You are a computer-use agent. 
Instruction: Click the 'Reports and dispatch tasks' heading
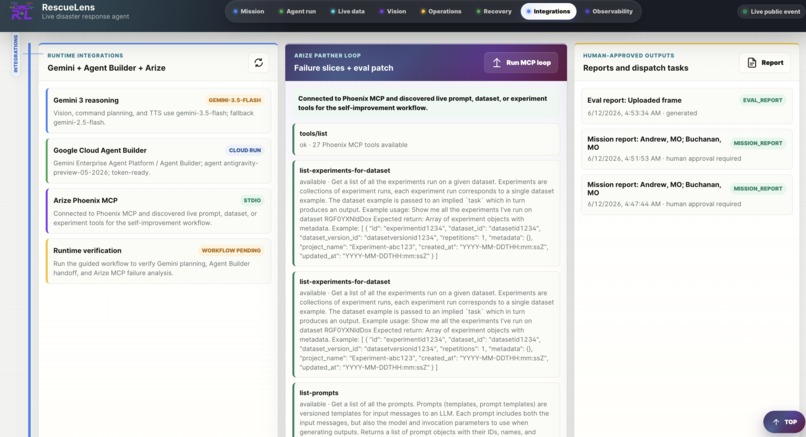[635, 68]
